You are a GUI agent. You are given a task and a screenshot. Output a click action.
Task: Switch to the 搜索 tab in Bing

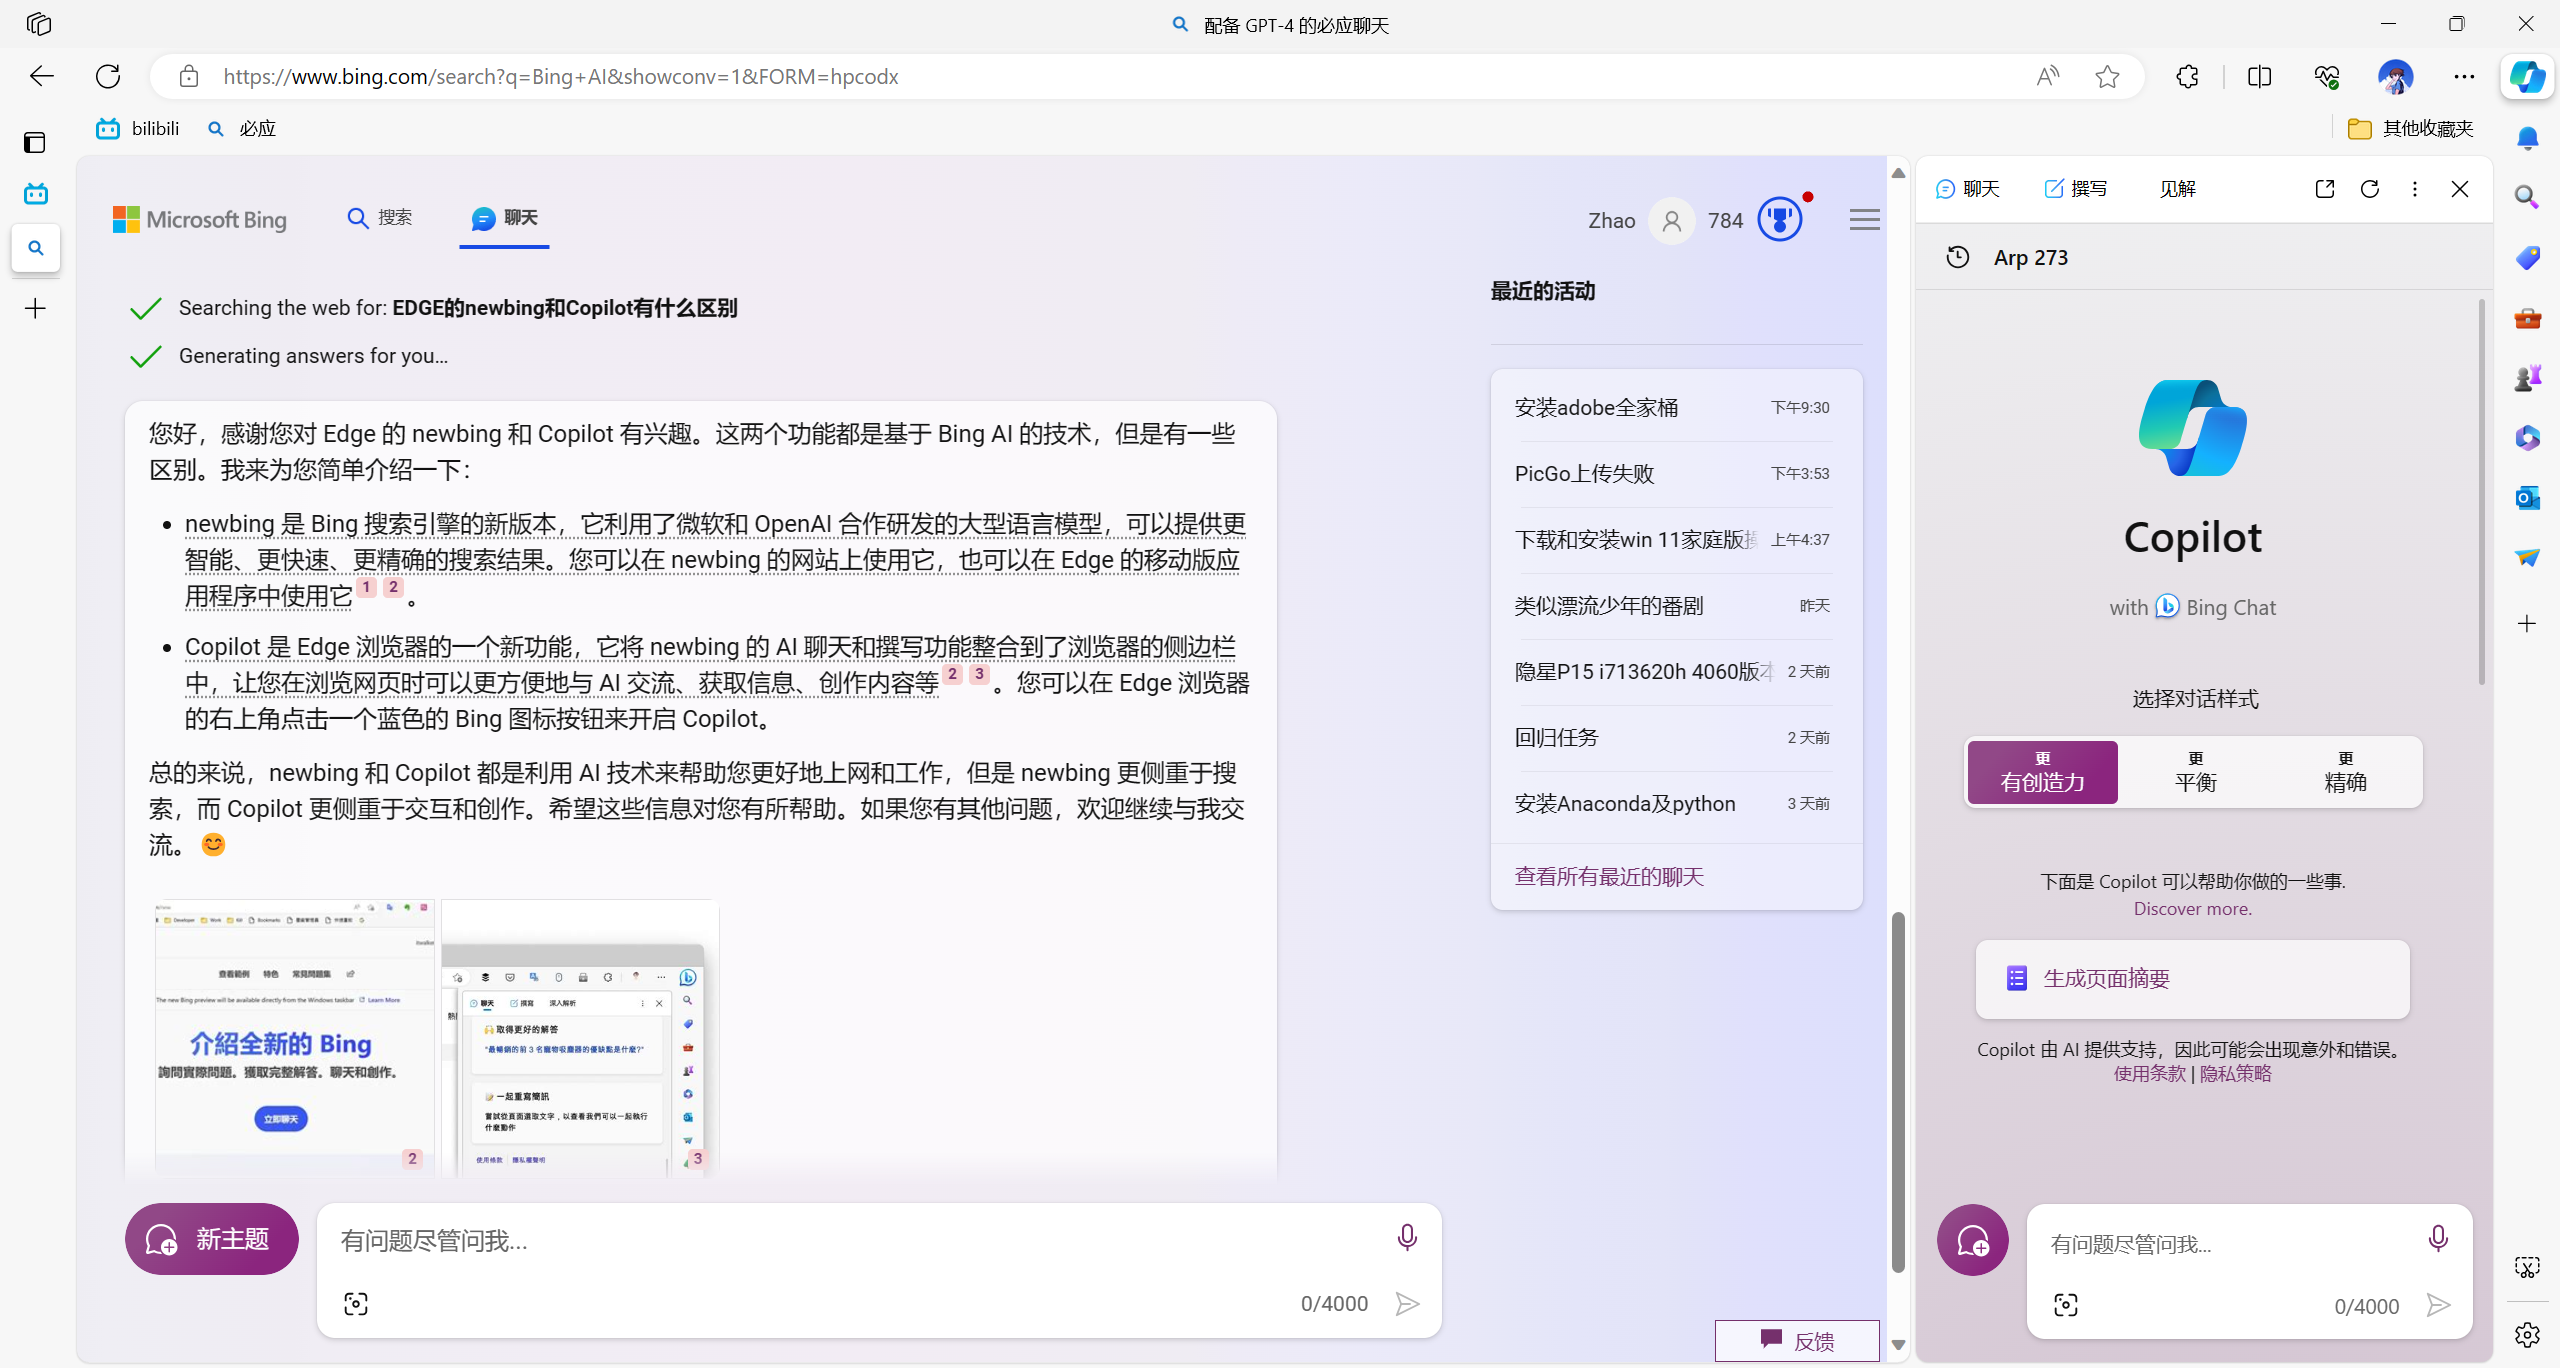[380, 218]
